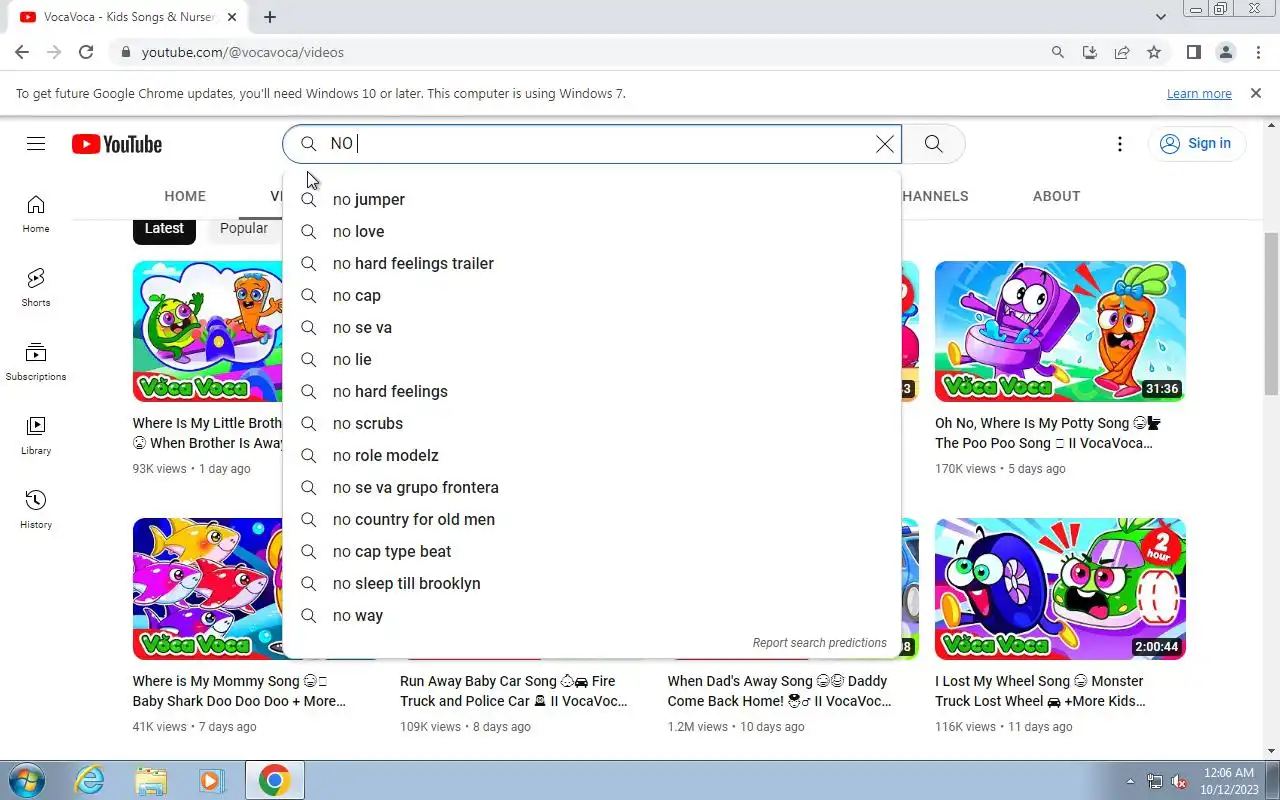Click the address bar URL

point(243,52)
